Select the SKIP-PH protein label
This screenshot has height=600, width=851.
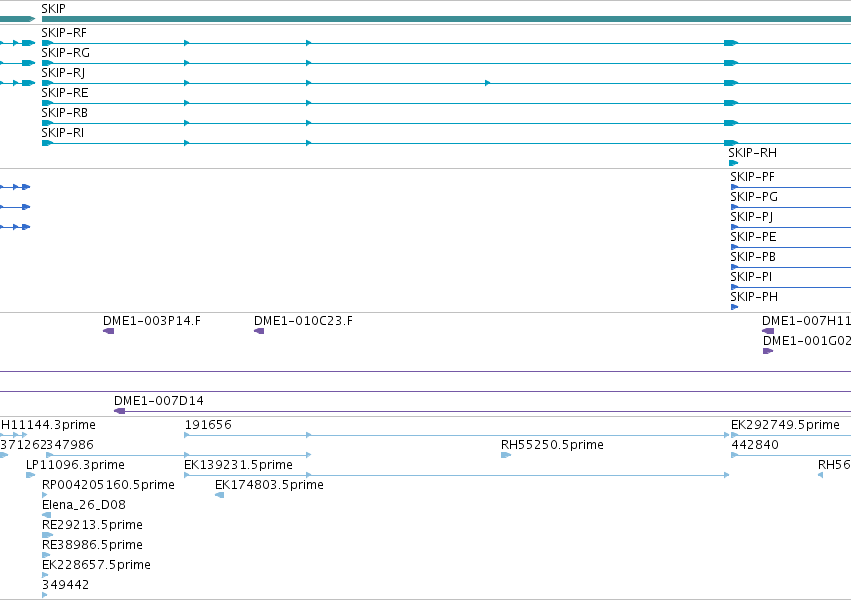754,297
